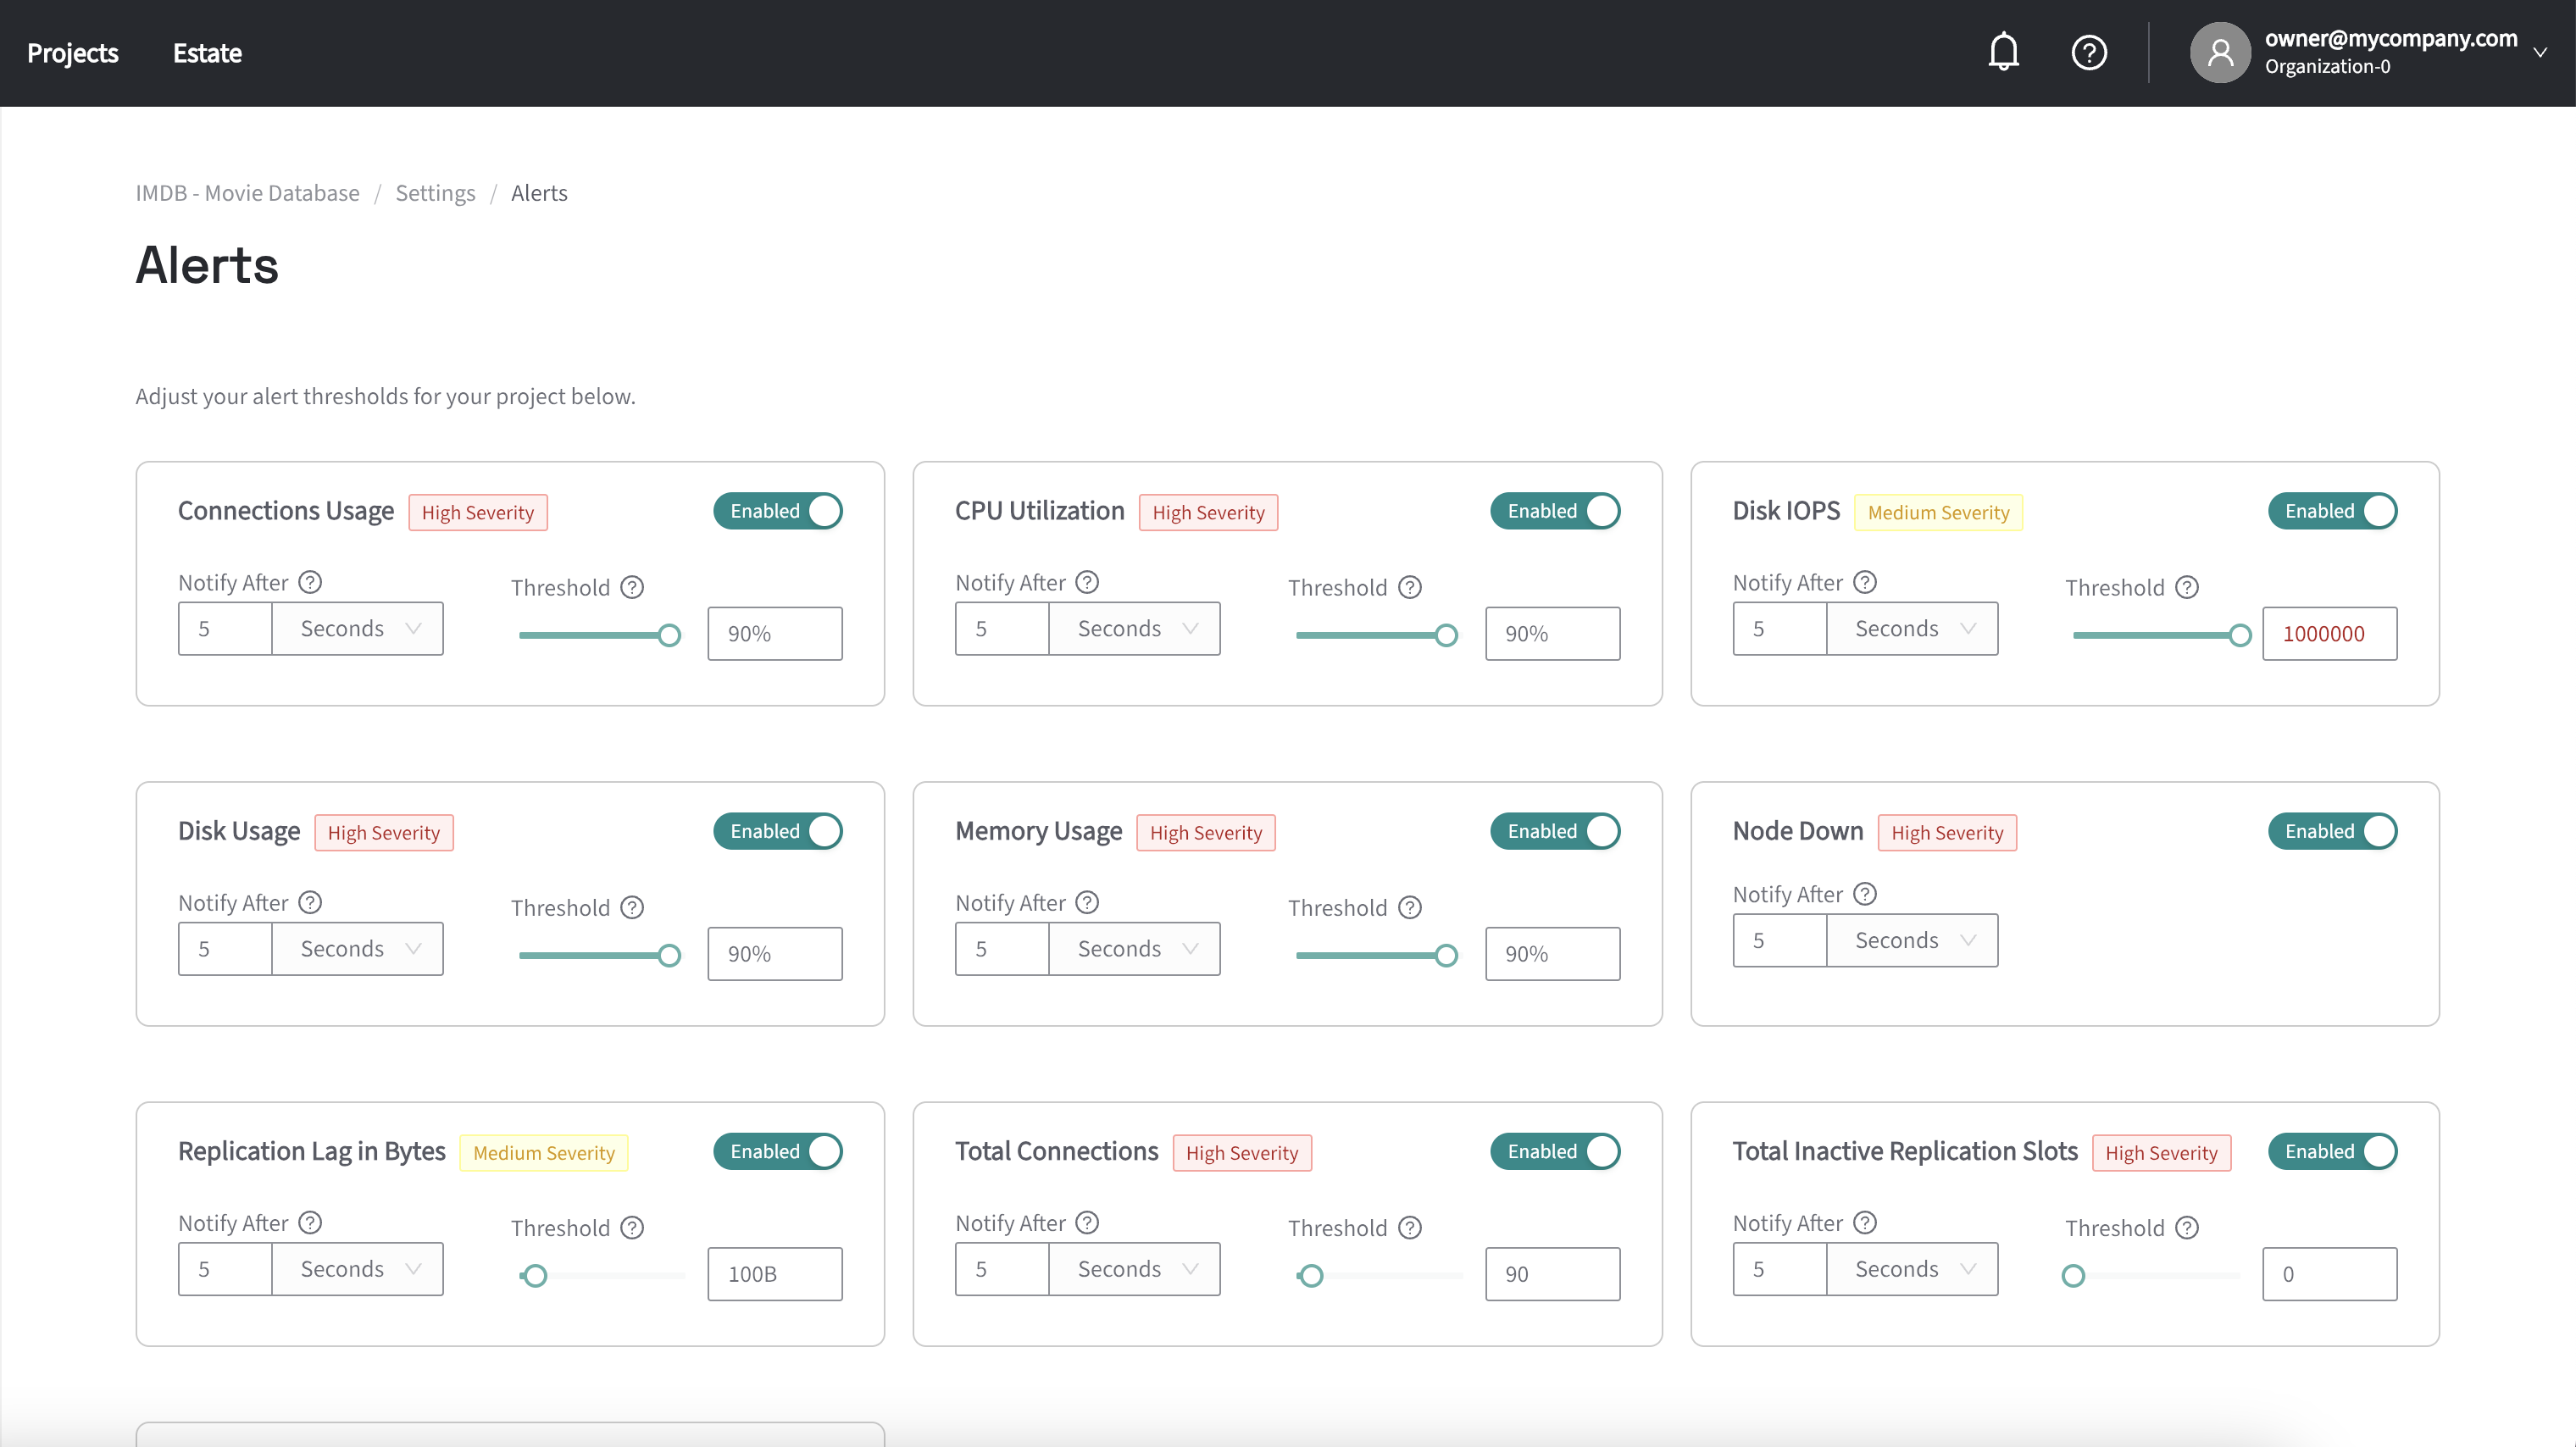Show Notify After help for Replication Lag in Bytes
This screenshot has height=1447, width=2576.
310,1222
